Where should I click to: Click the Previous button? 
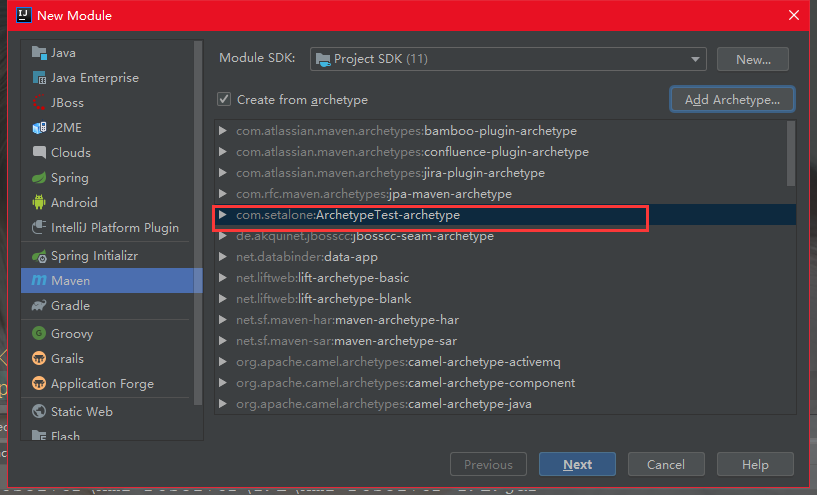(488, 464)
